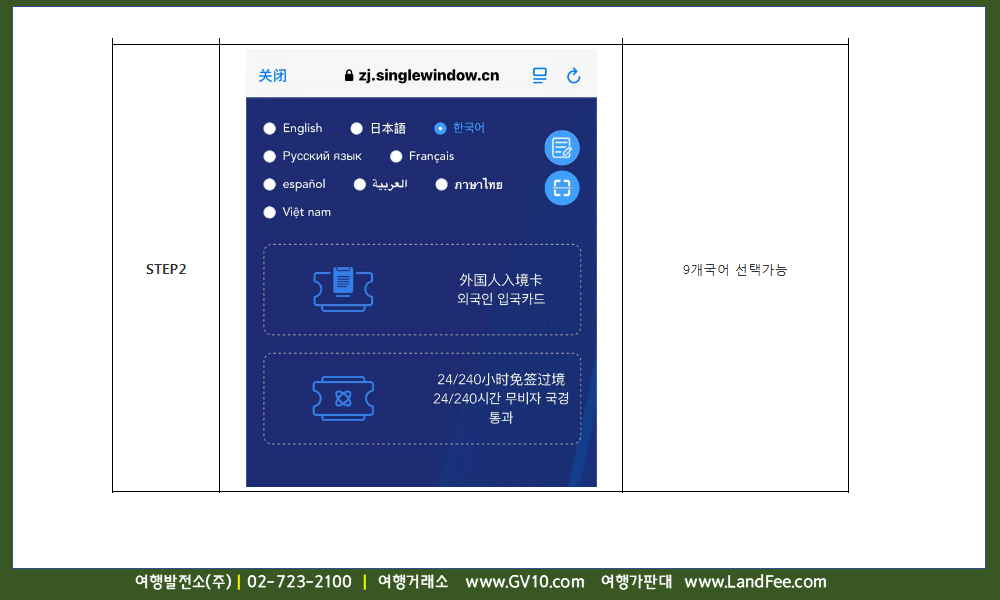The image size is (1000, 600).
Task: Click the zj.singlewindow.cn address text
Action: [x=429, y=75]
